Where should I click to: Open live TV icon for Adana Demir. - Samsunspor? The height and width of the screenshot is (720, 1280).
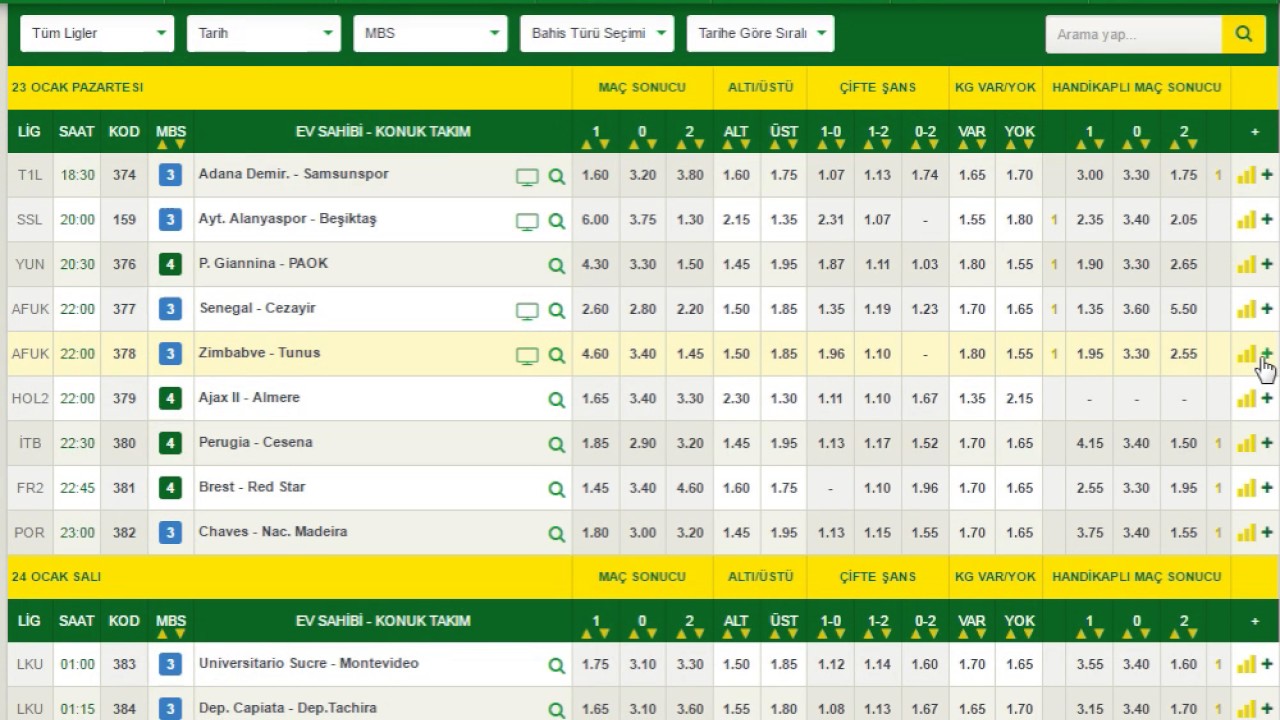point(527,177)
